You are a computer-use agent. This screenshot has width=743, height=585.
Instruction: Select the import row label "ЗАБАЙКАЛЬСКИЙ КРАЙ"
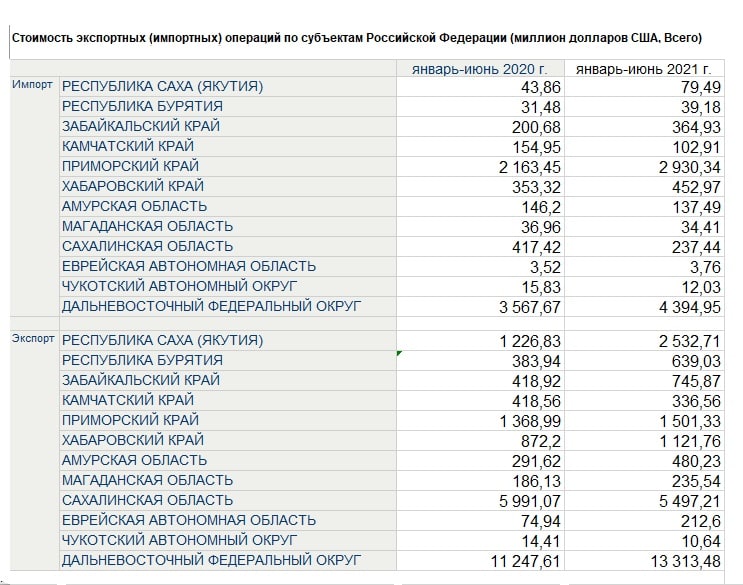click(x=141, y=126)
